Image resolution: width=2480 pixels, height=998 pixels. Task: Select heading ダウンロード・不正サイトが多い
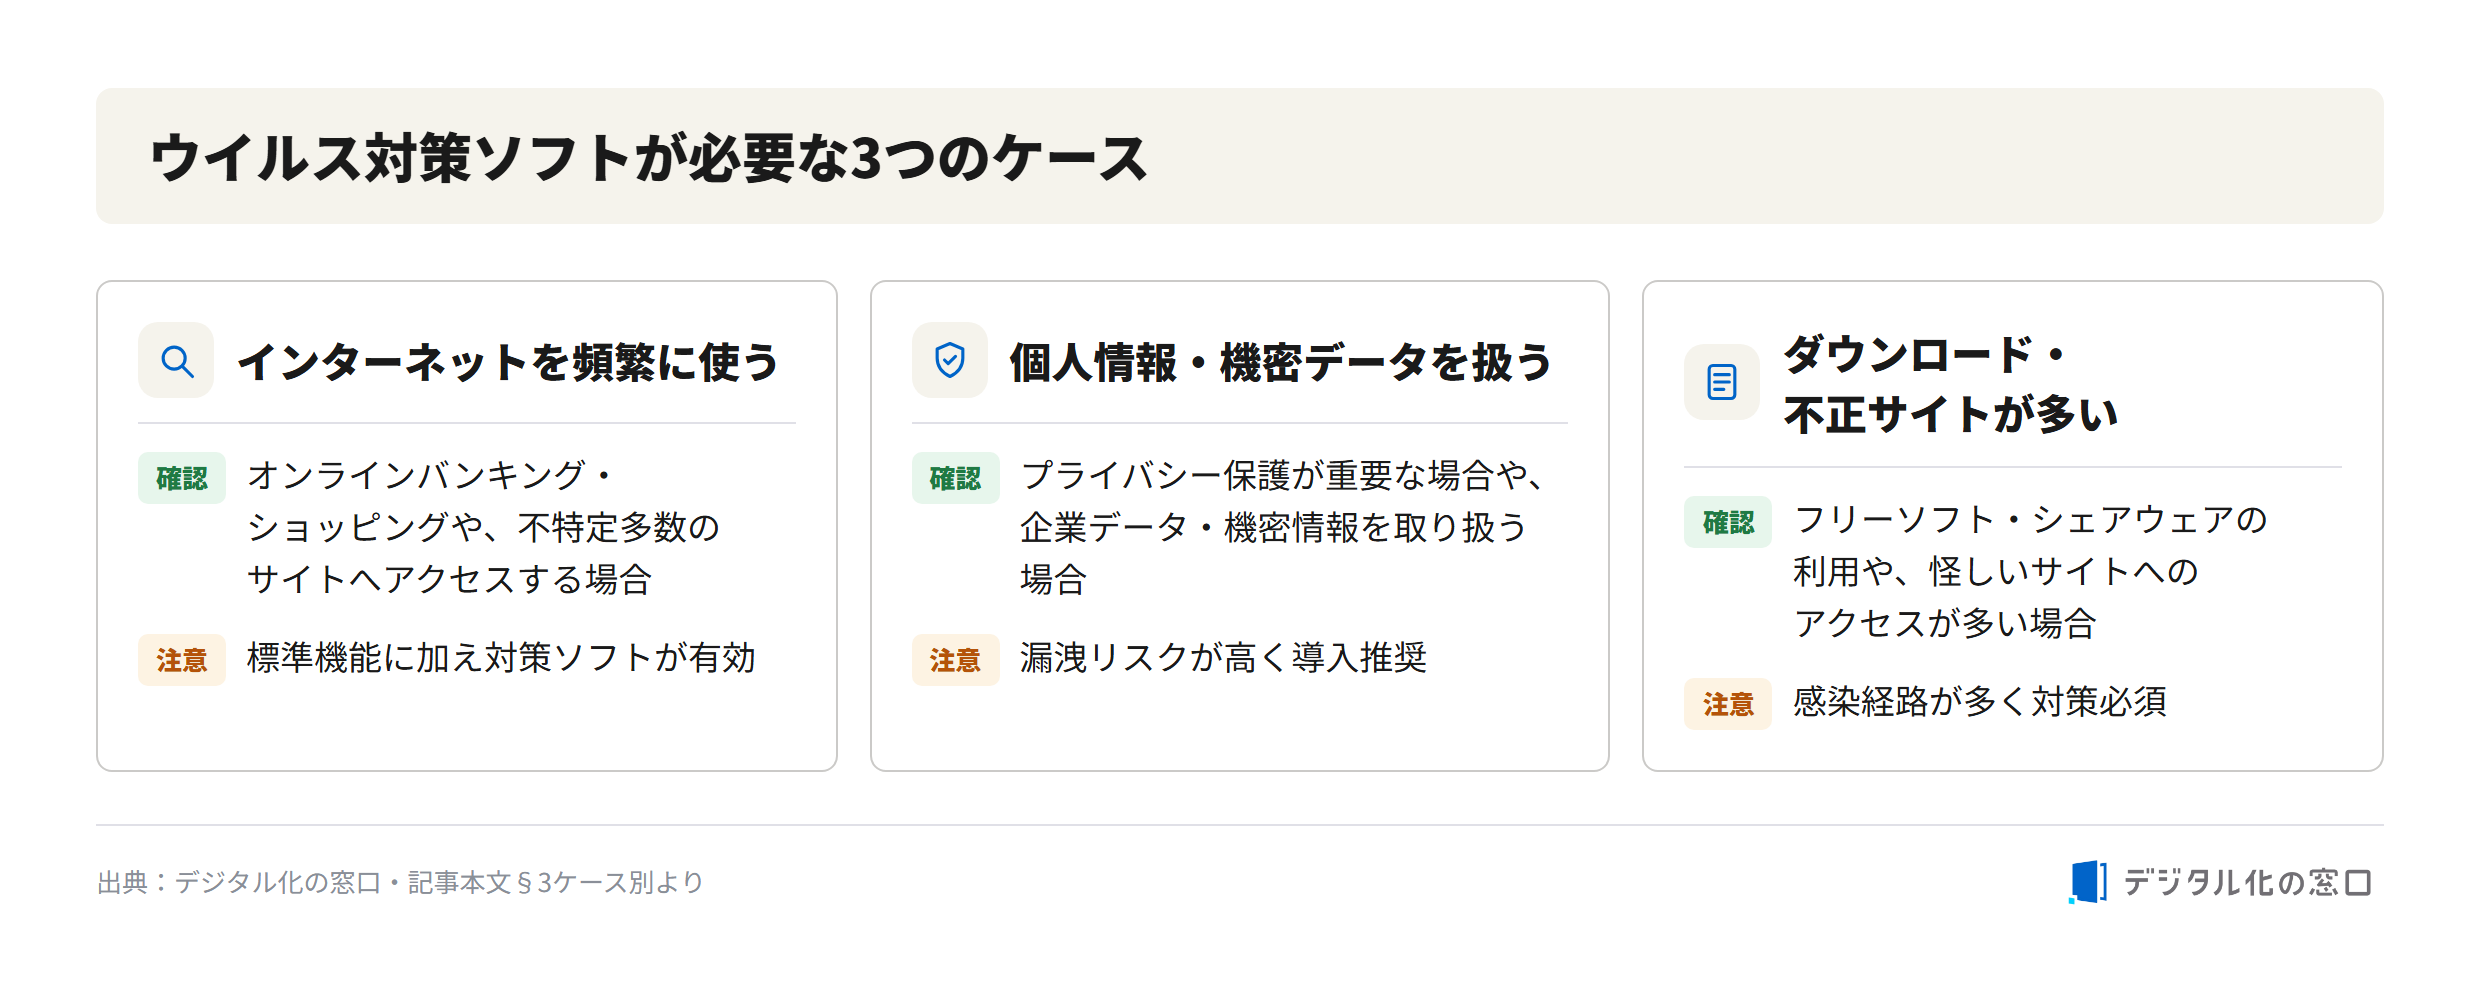click(1950, 384)
